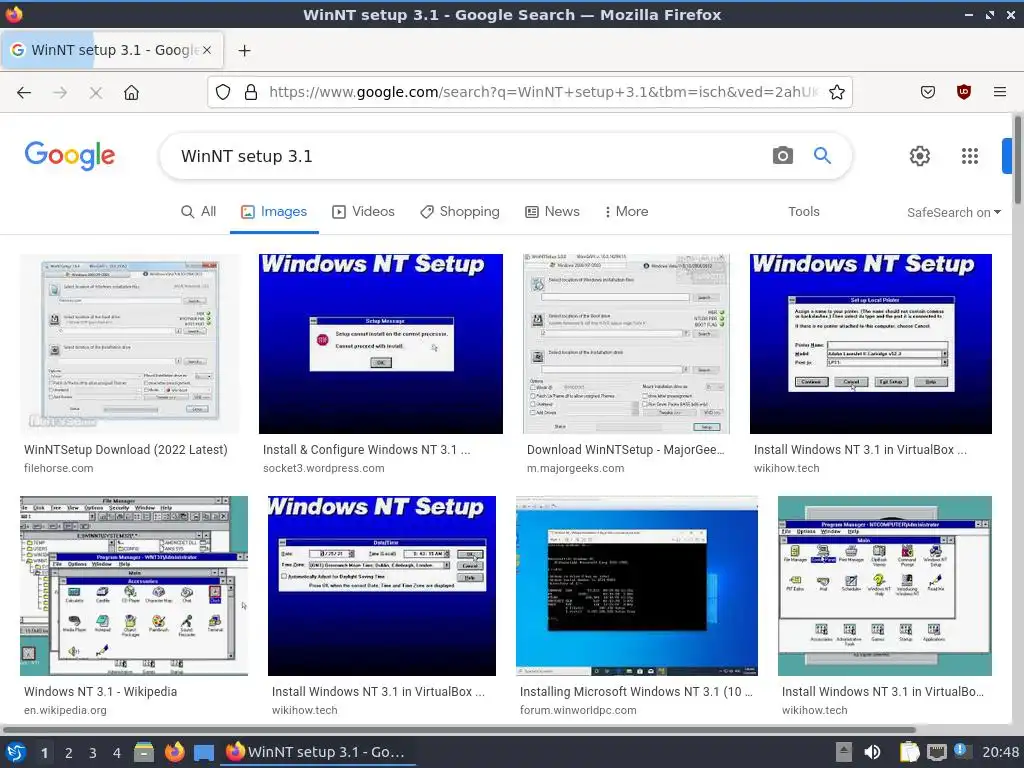Open the volume speaker tray icon
The height and width of the screenshot is (768, 1024).
point(872,752)
